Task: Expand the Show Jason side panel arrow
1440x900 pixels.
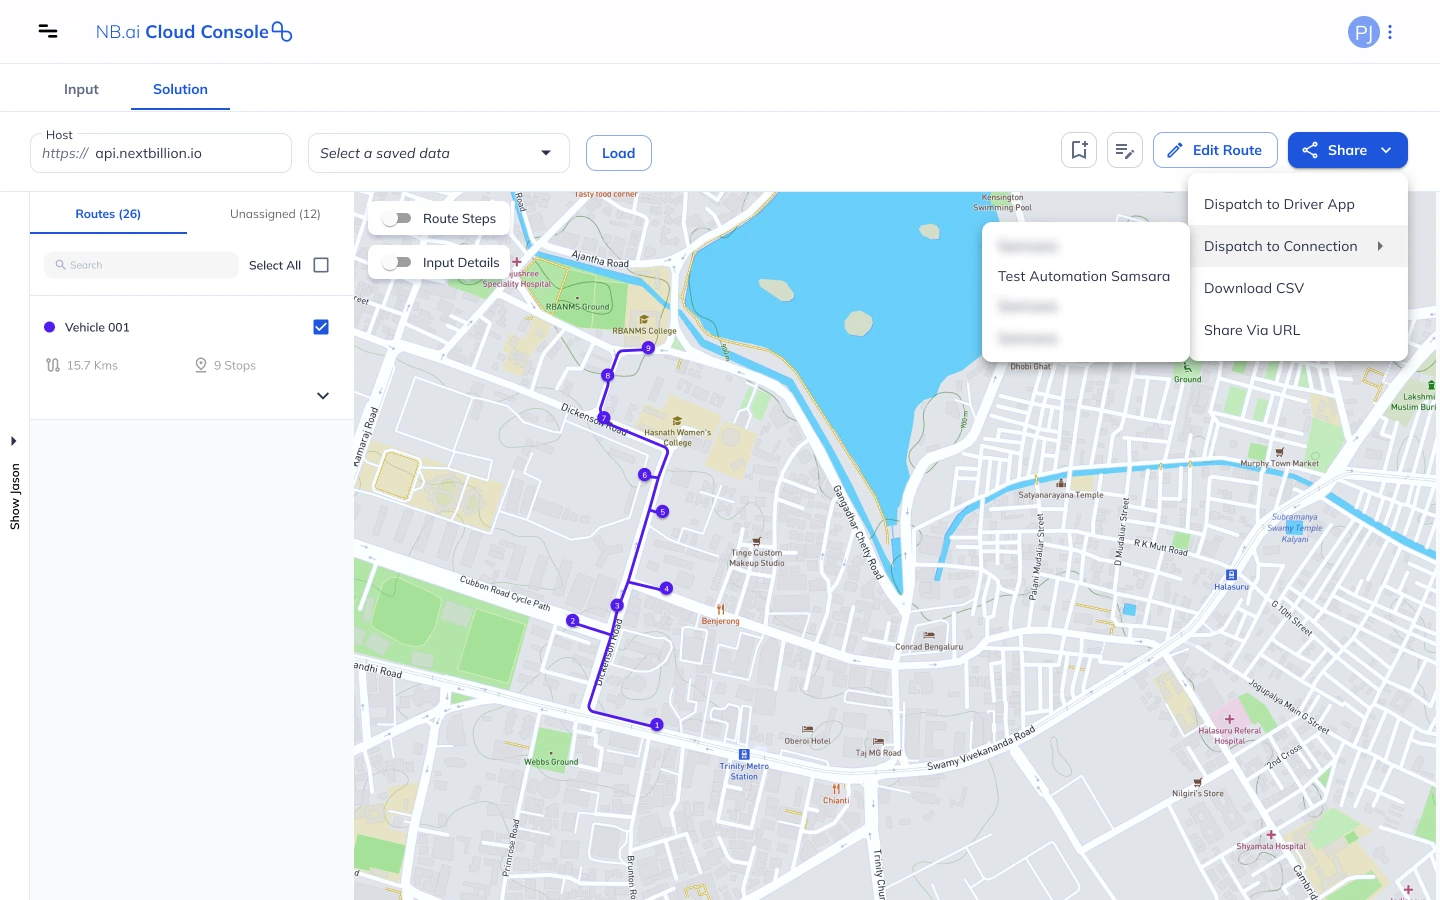Action: click(x=14, y=441)
